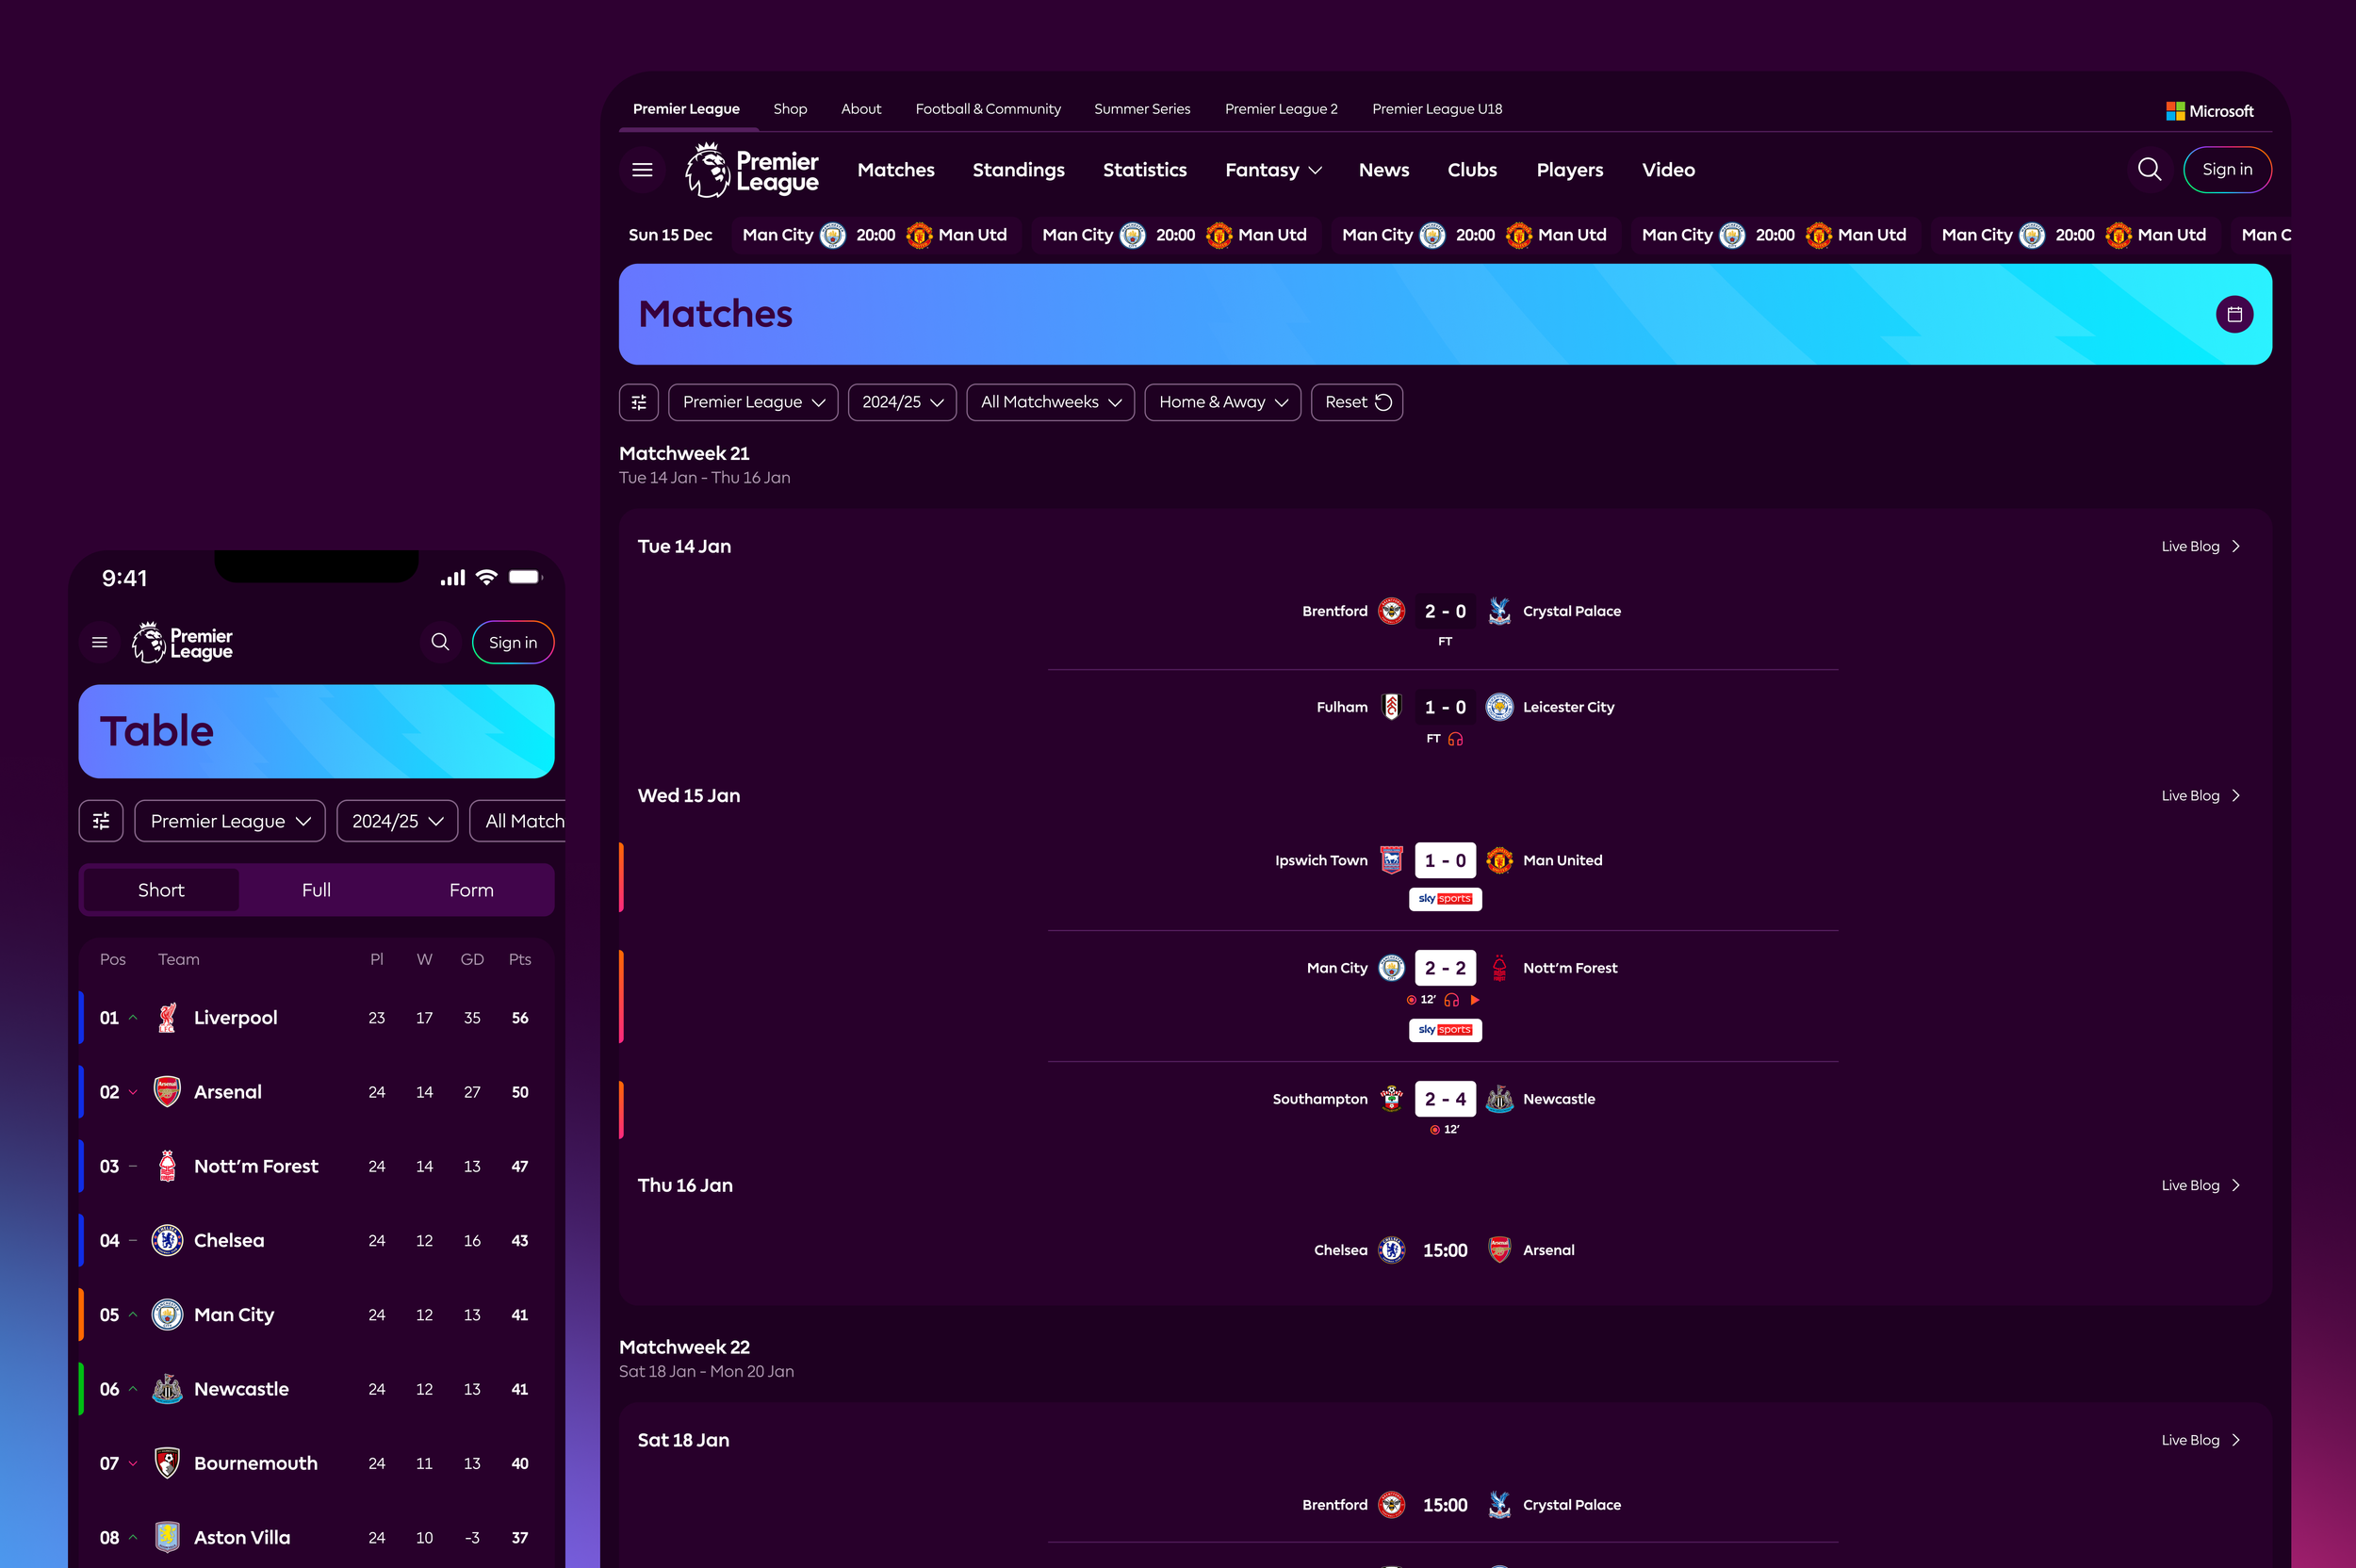Click the mobile Sign in button
The image size is (2356, 1568).
coord(513,642)
